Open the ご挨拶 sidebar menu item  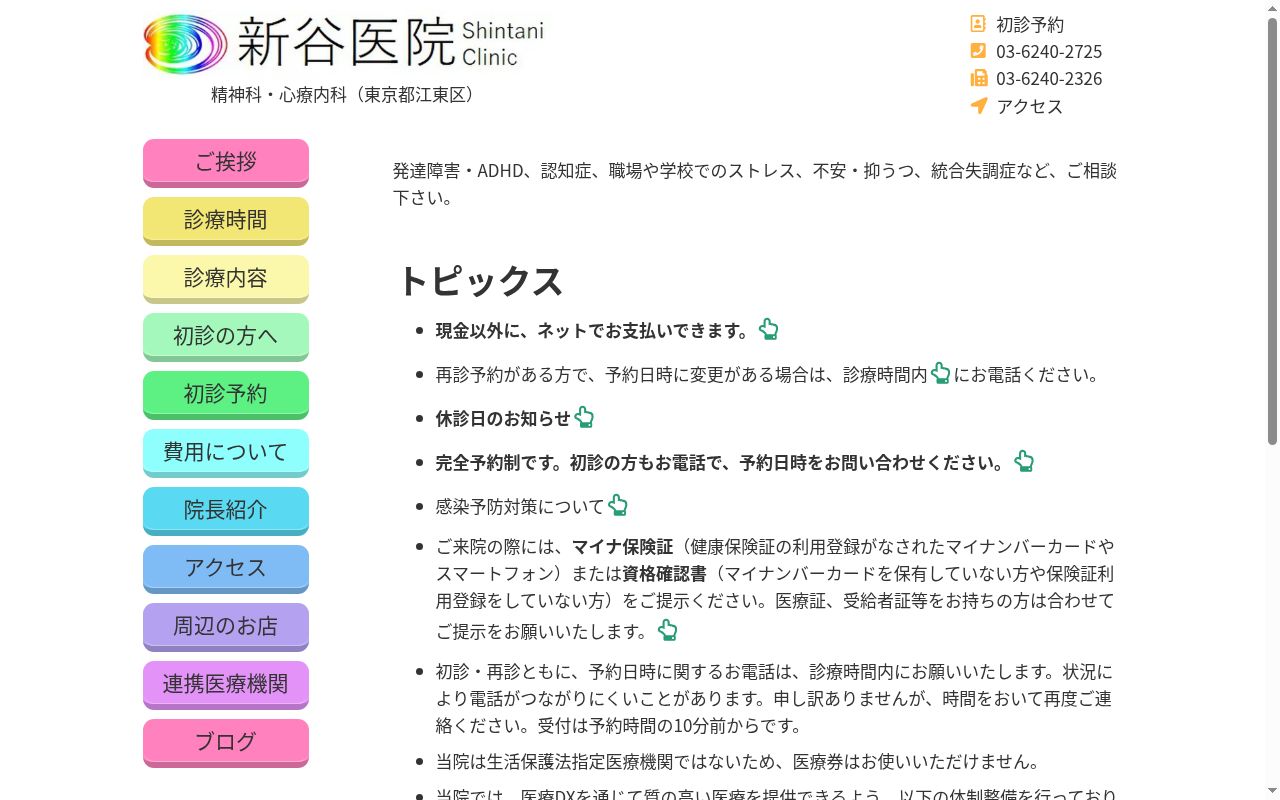click(x=226, y=162)
